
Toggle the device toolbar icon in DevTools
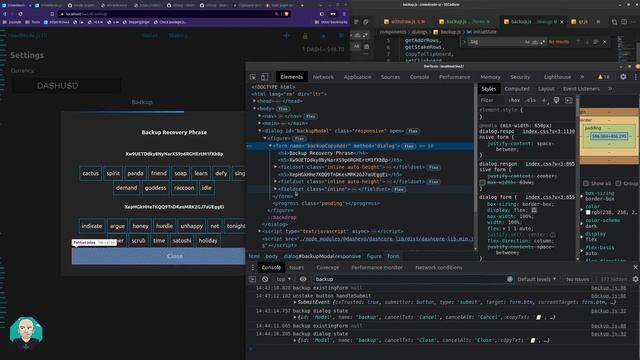point(264,77)
